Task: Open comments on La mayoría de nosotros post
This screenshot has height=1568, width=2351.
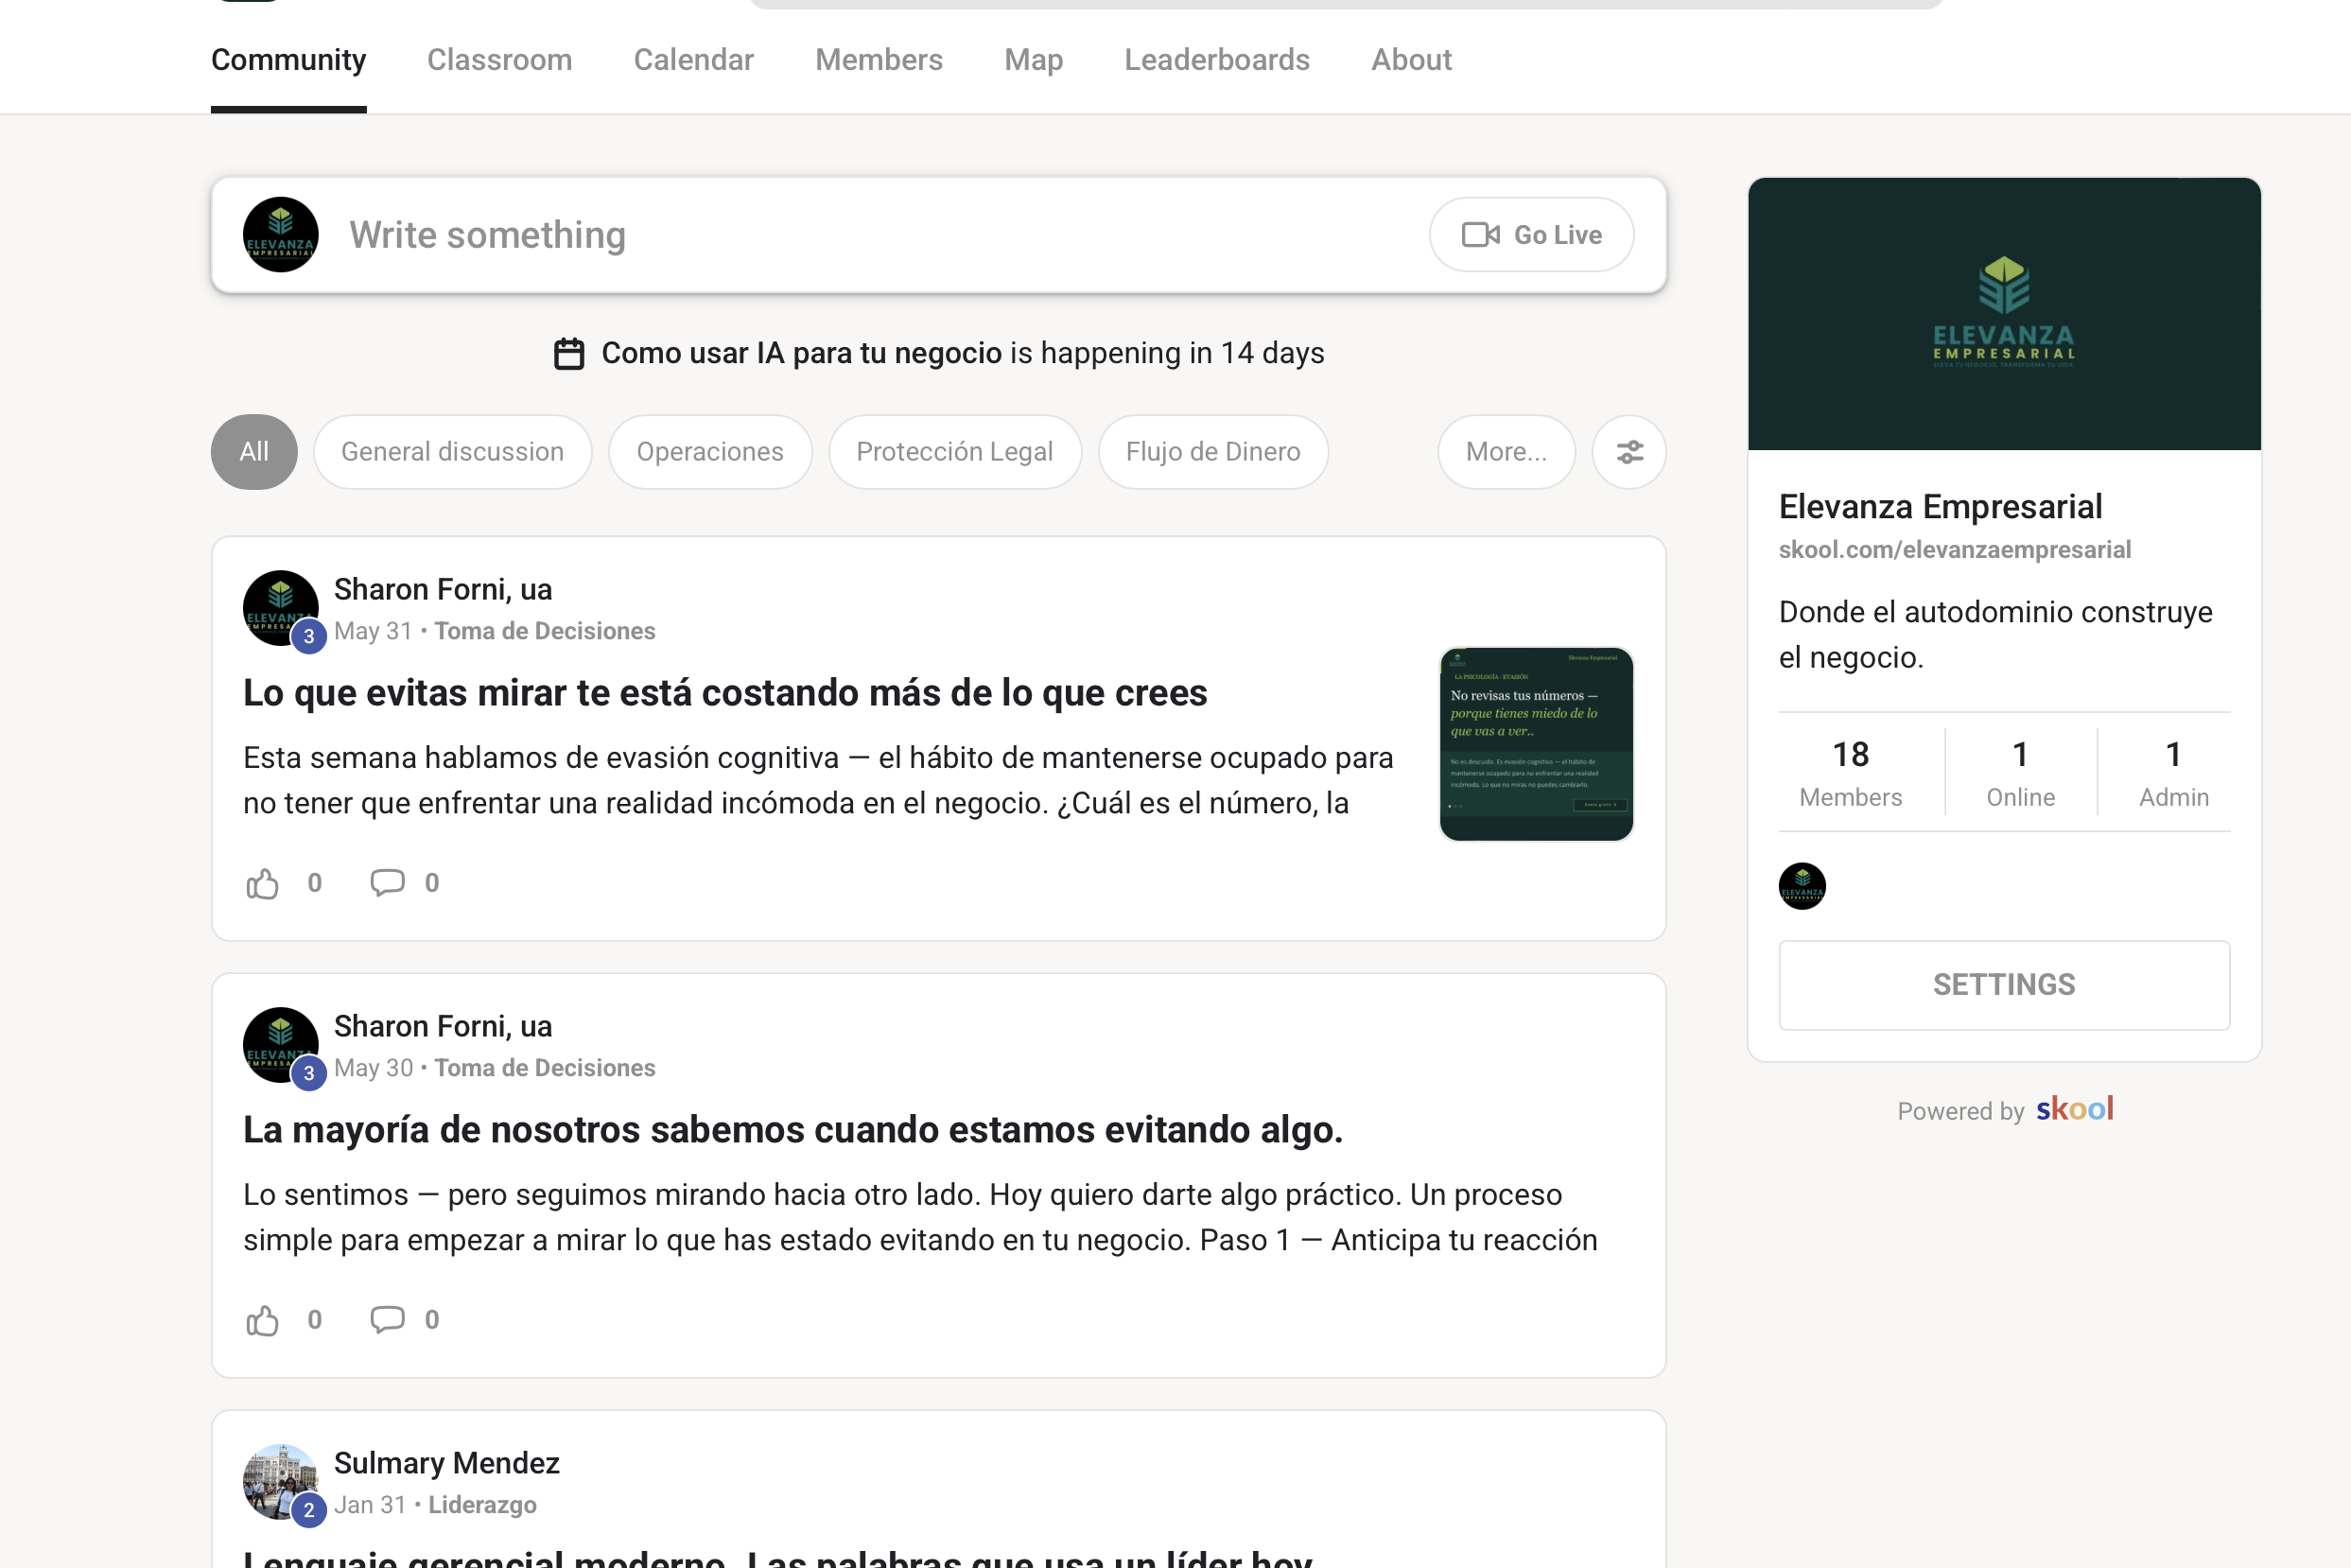Action: [387, 1320]
